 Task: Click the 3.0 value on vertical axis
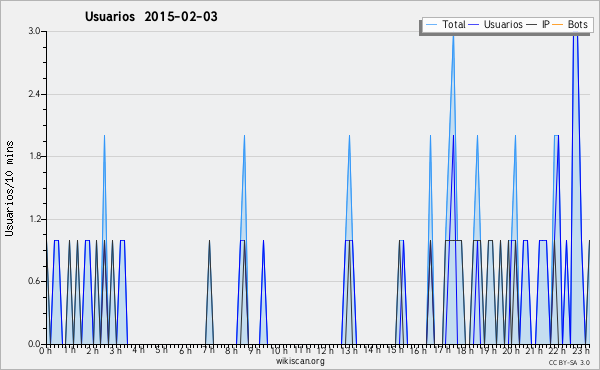click(34, 31)
